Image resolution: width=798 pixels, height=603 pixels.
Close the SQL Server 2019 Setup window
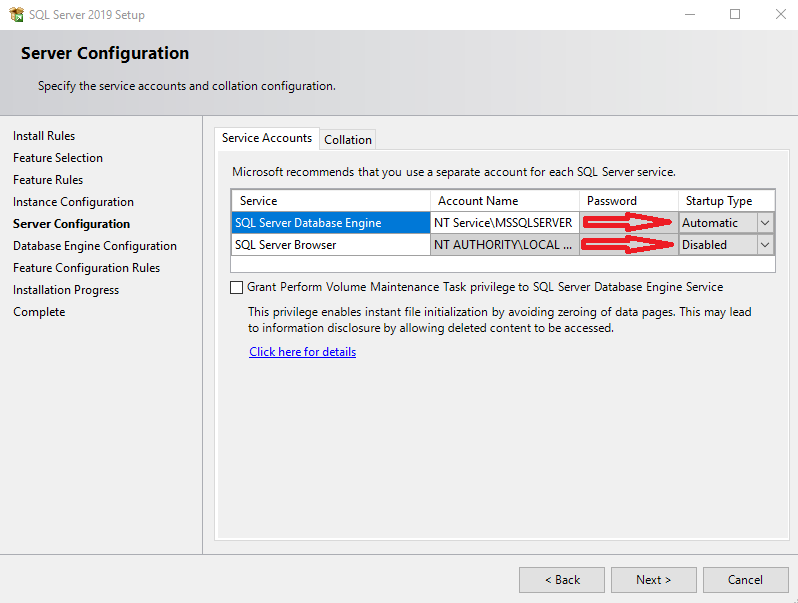[780, 15]
